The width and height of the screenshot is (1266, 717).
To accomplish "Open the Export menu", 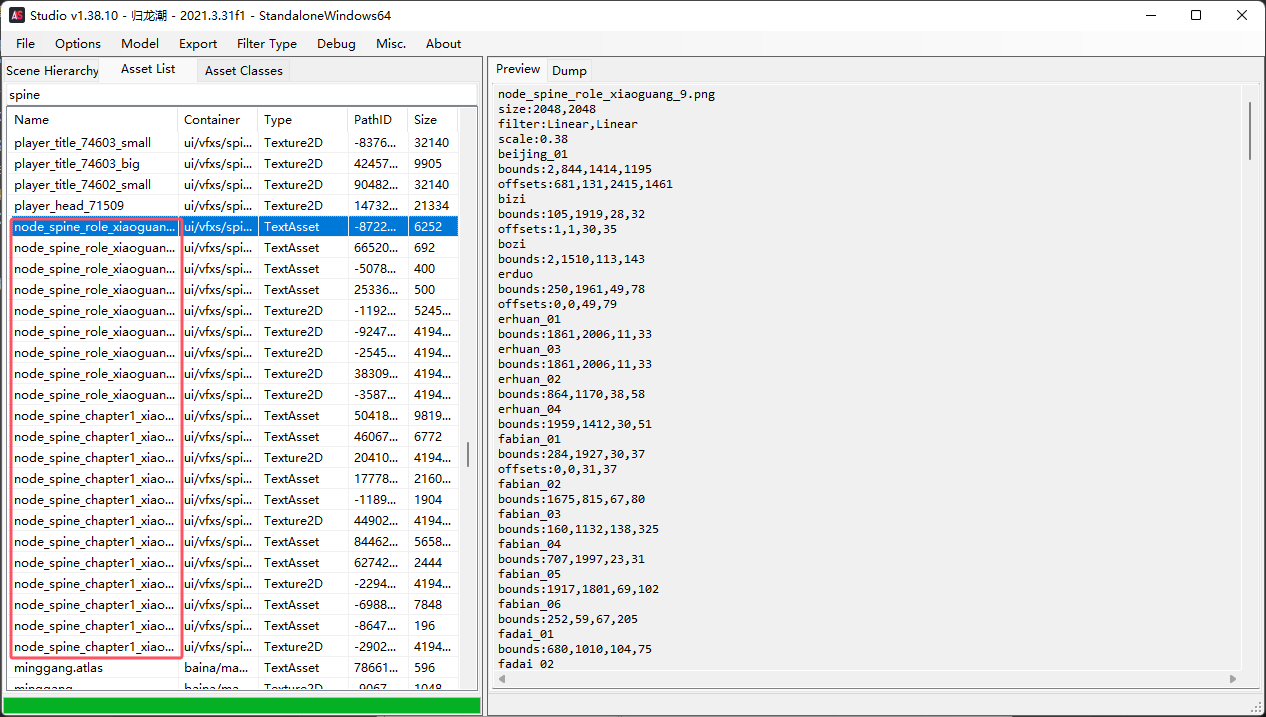I will tap(198, 43).
